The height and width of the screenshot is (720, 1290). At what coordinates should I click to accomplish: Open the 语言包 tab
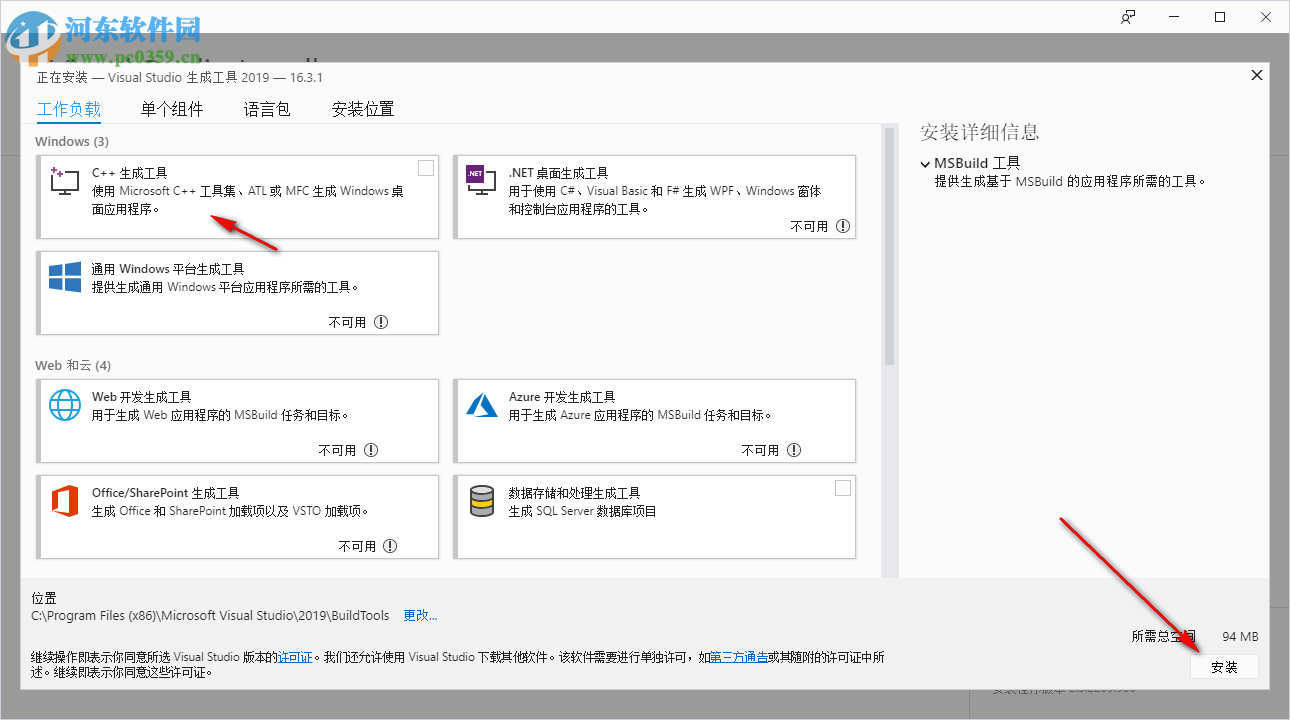[x=266, y=109]
